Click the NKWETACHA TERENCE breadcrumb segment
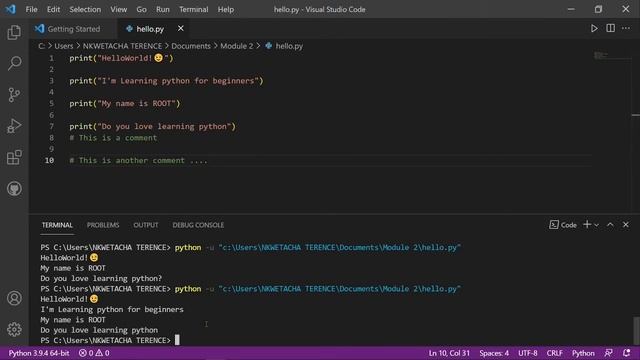 [122, 46]
